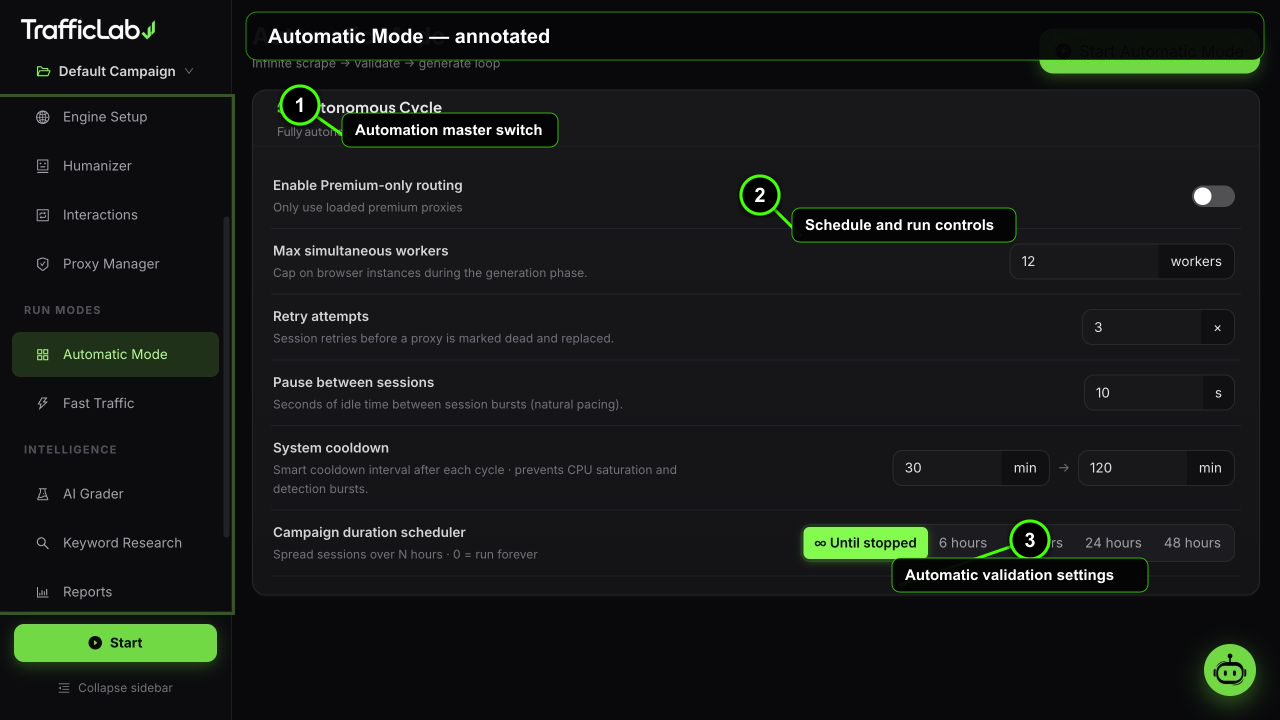Collapse the sidebar
Viewport: 1280px width, 720px height.
click(x=115, y=688)
